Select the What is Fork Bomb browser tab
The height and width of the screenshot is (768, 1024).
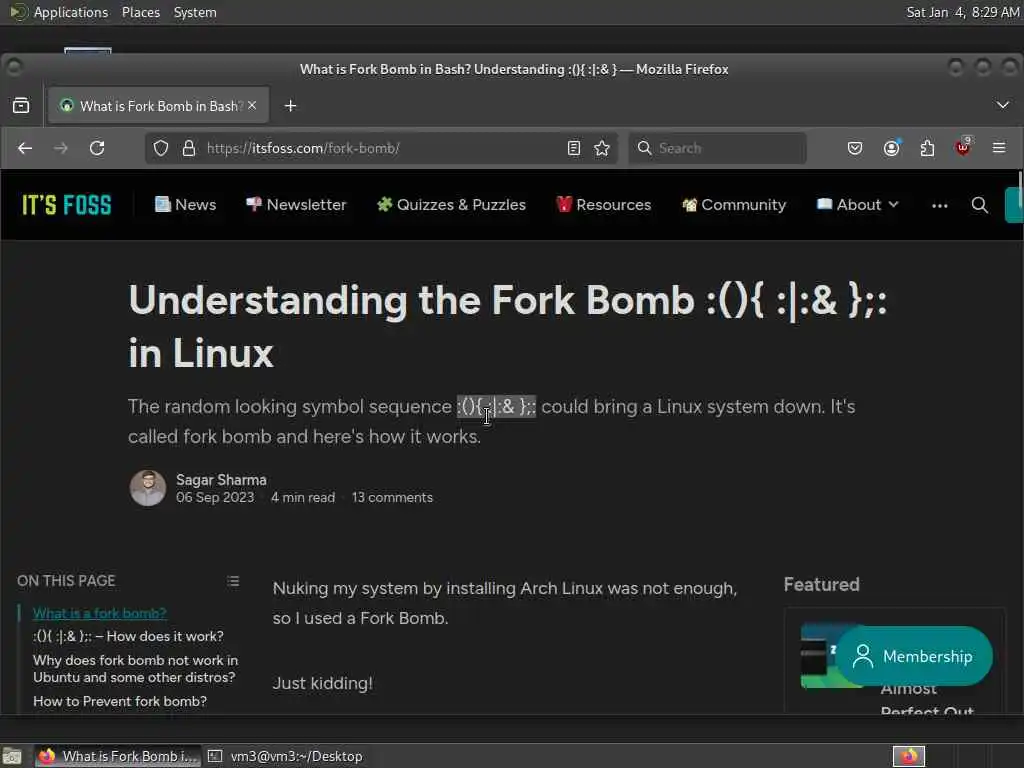[157, 106]
